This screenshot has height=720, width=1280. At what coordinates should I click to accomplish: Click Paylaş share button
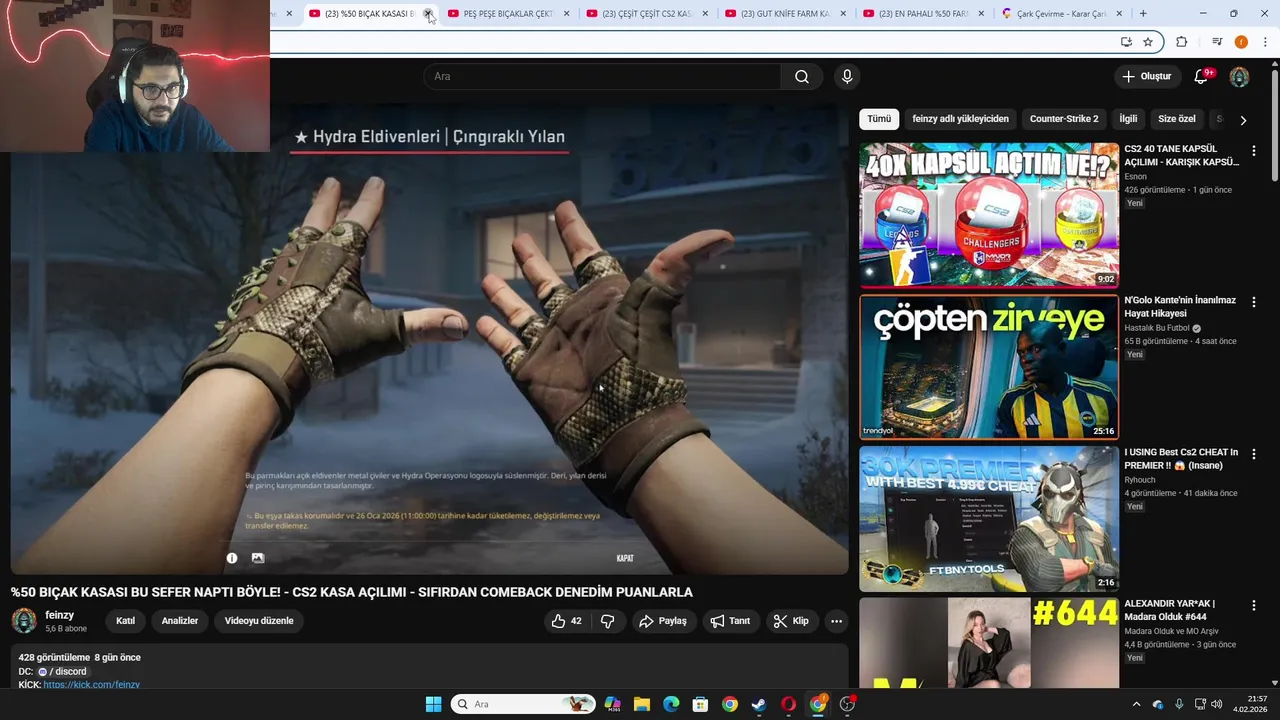(663, 621)
